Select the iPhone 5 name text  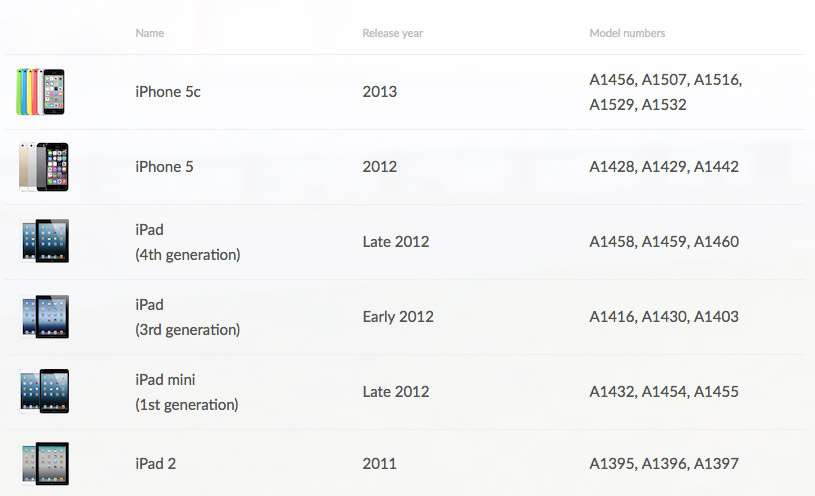(164, 166)
